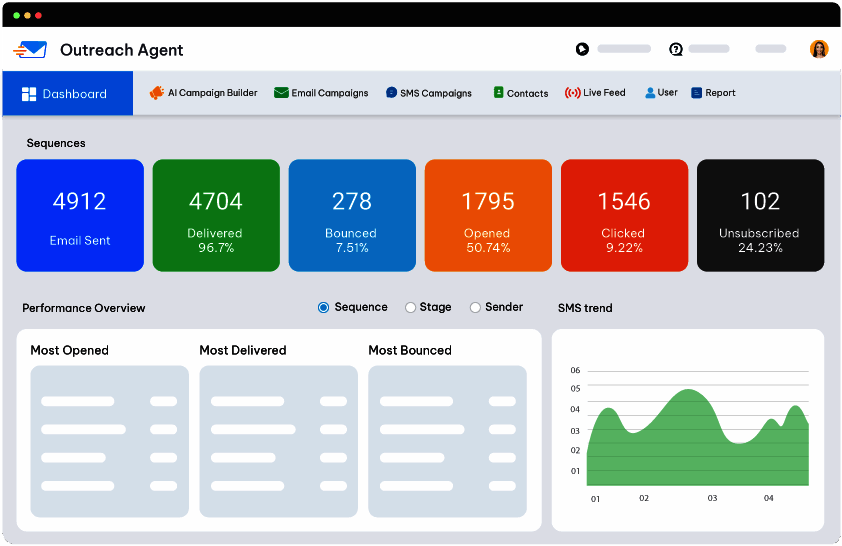The height and width of the screenshot is (546, 842).
Task: Select the Sequence radio button
Action: 323,308
